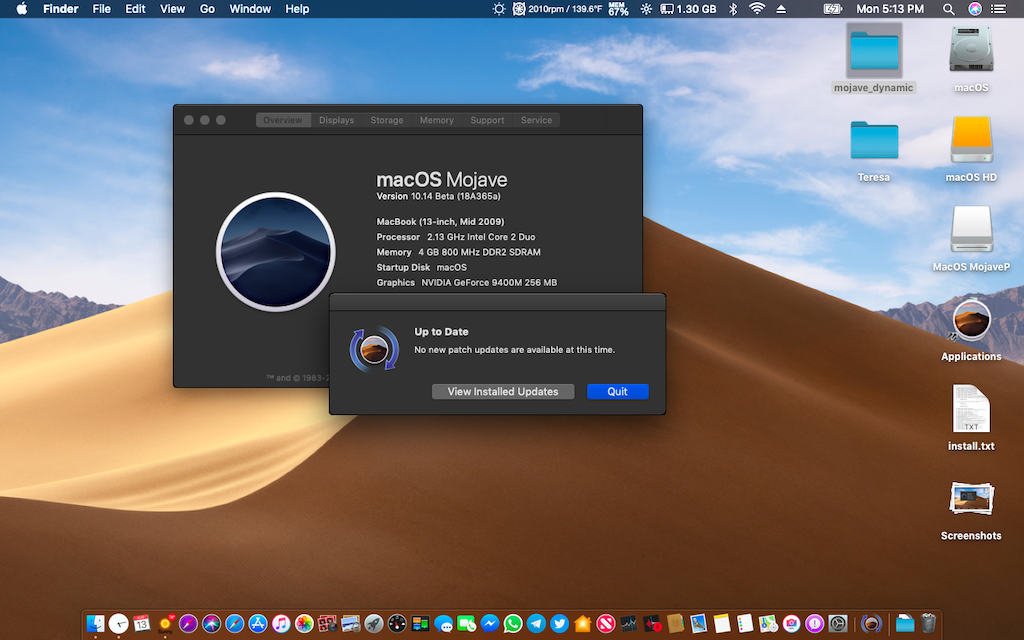Open the Home app from dock
1024x640 pixels.
pos(583,624)
